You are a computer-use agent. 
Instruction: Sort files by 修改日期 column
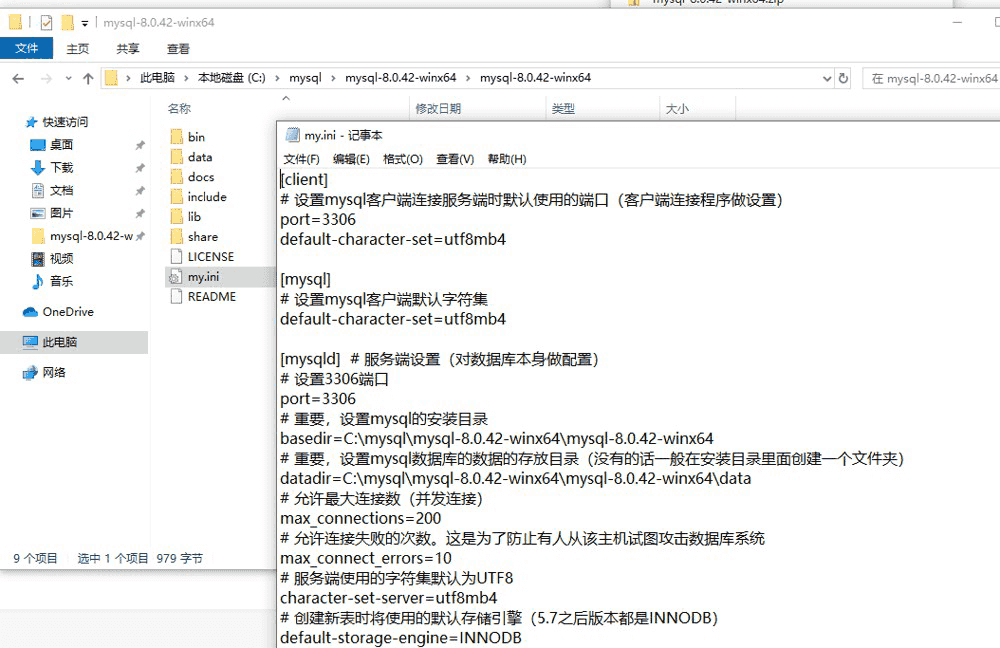[x=438, y=108]
